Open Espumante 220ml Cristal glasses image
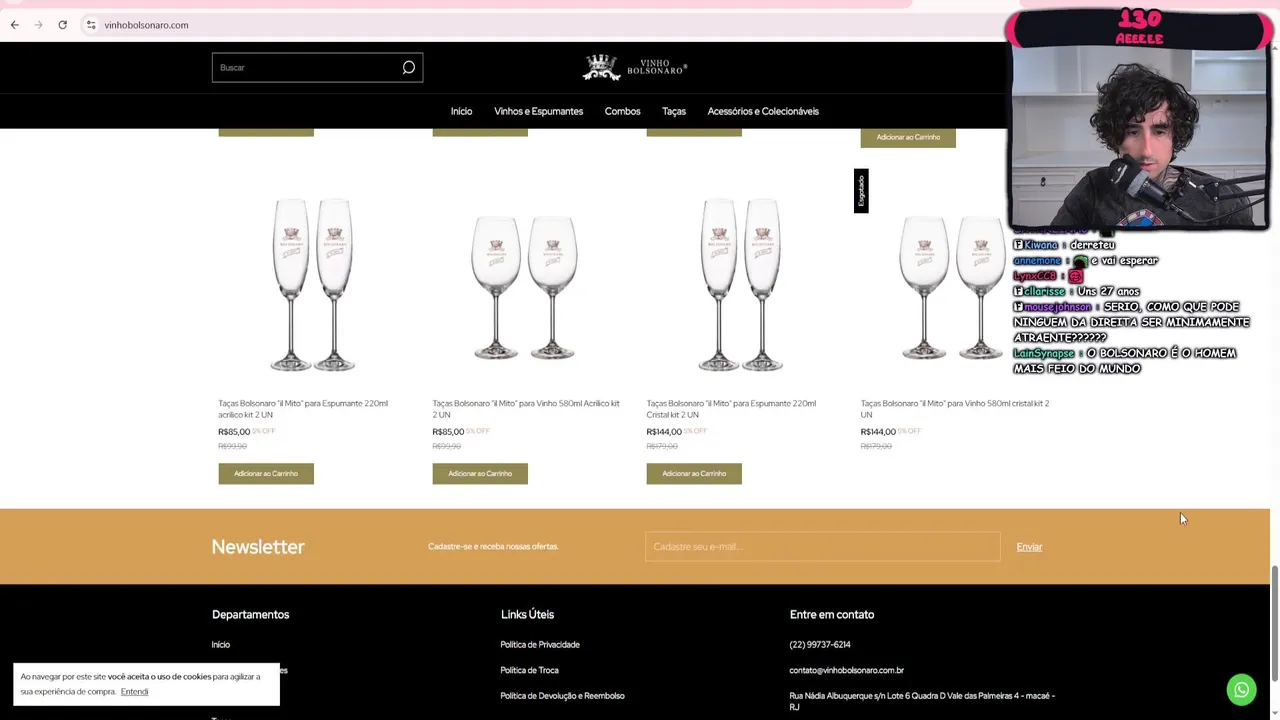 [x=741, y=284]
